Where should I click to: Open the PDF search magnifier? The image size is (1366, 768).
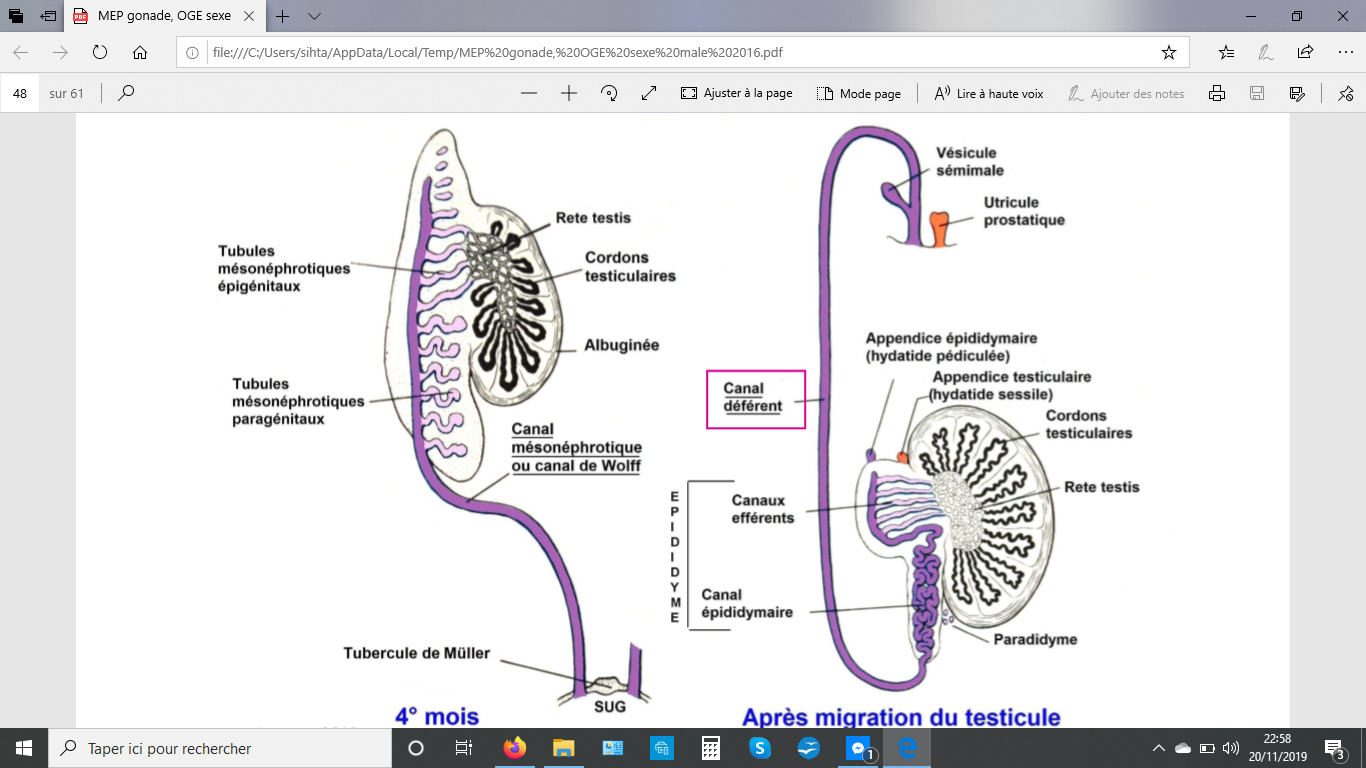tap(126, 93)
